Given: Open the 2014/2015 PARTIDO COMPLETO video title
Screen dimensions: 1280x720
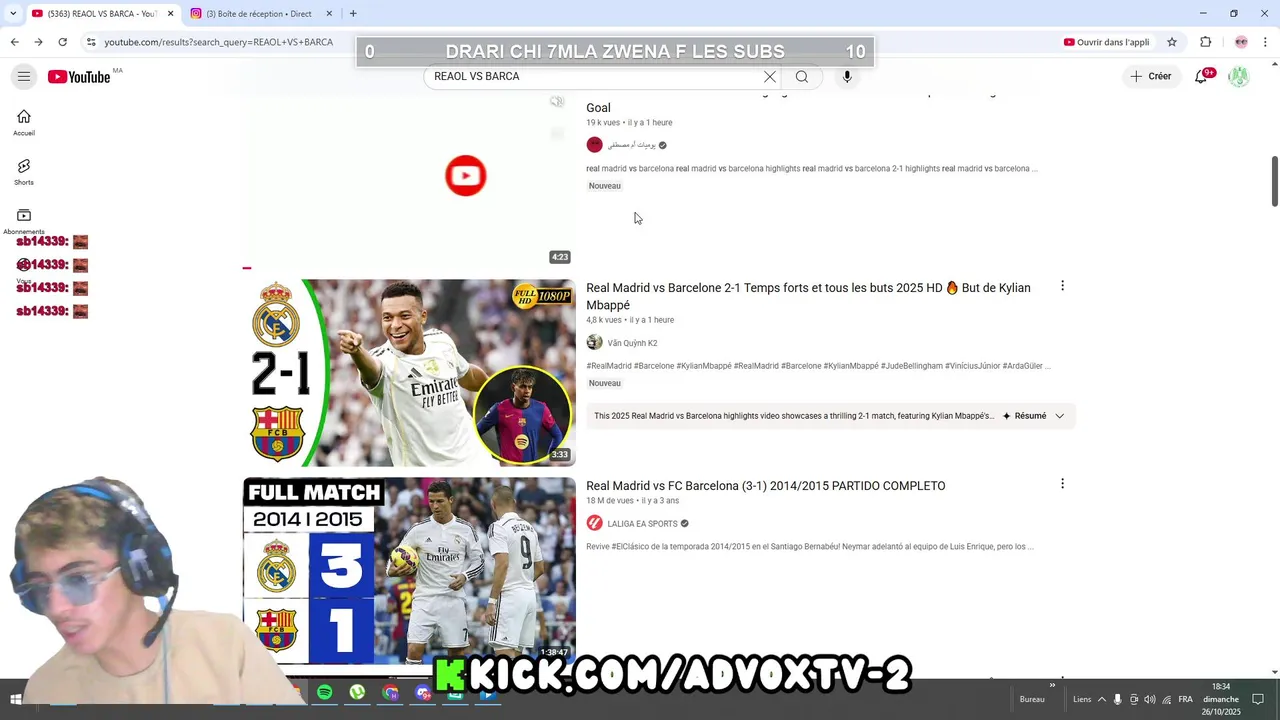Looking at the screenshot, I should (765, 486).
